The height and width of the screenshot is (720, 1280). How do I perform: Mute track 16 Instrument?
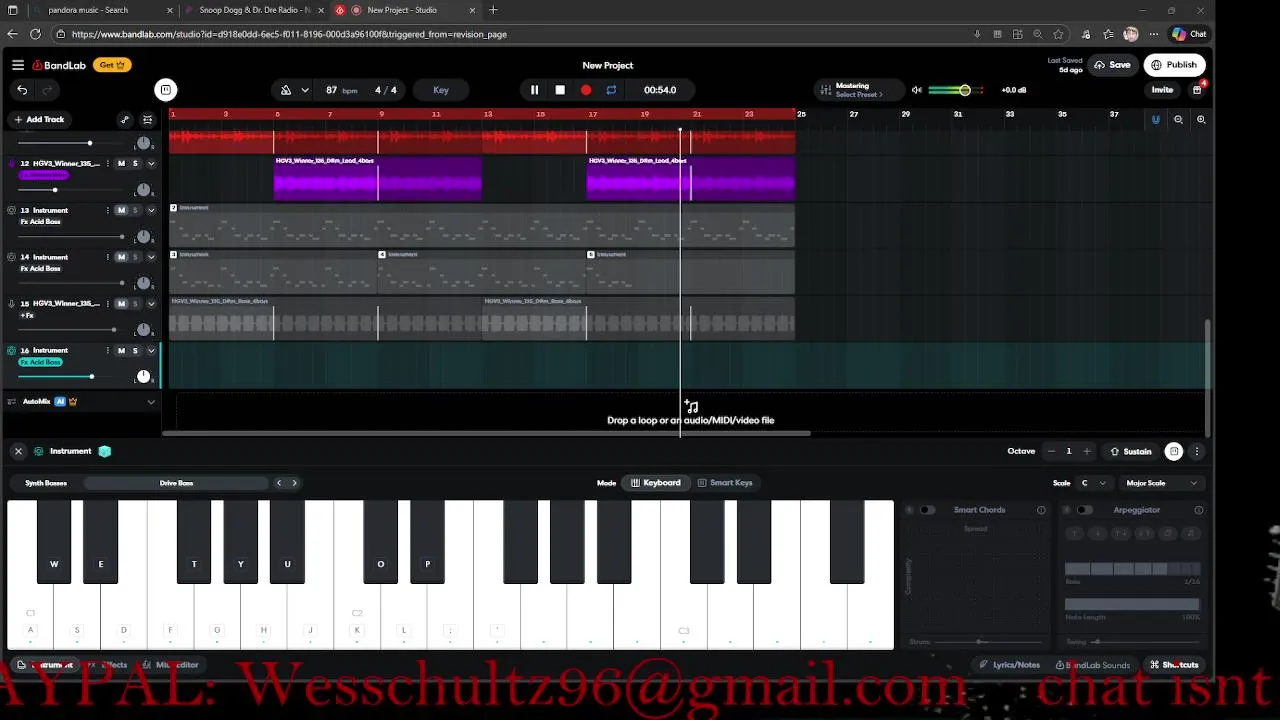121,351
